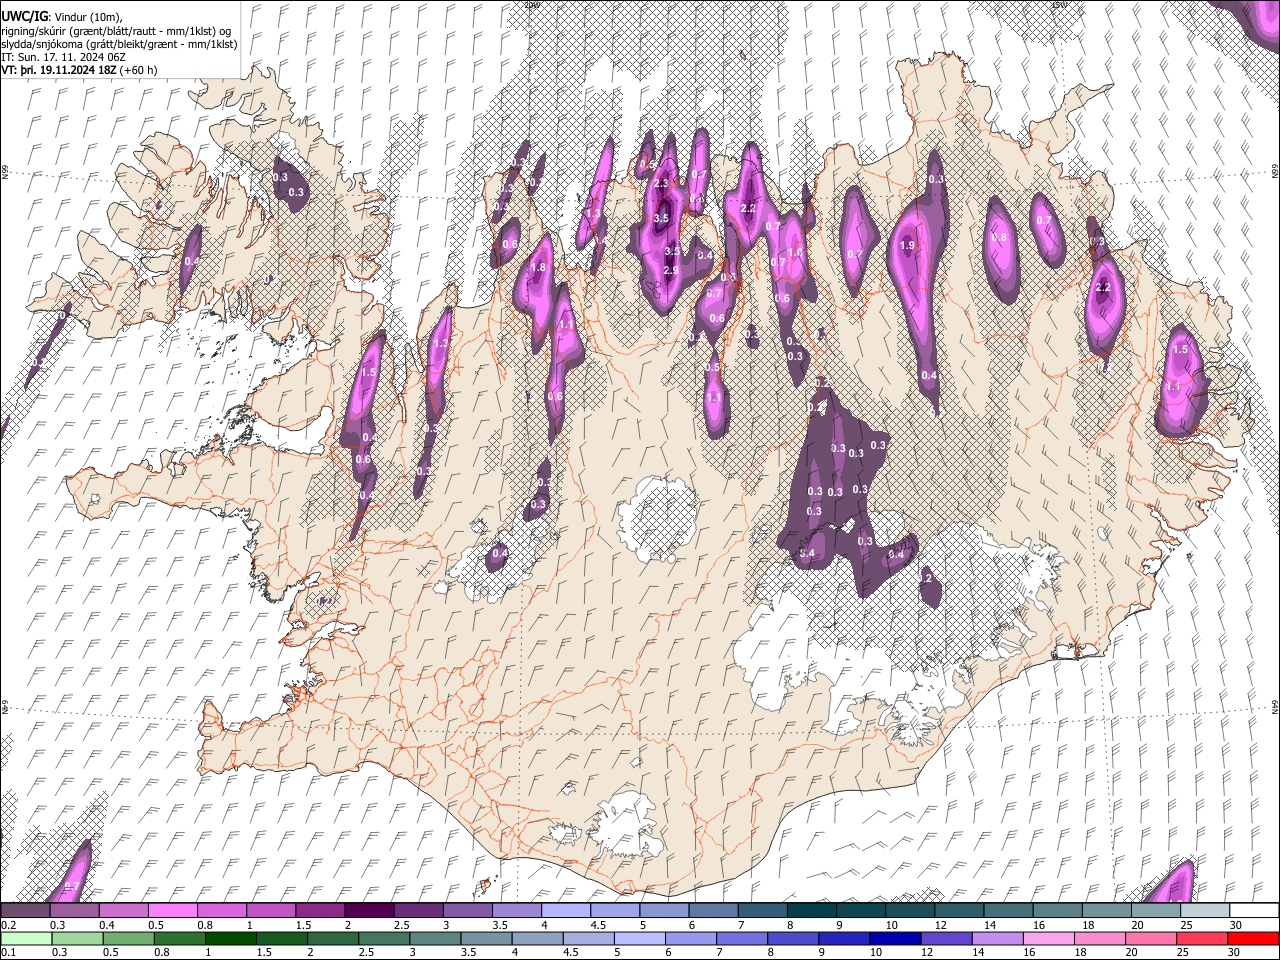Click the '64N' latitude label on the right edge
This screenshot has width=1280, height=960.
point(1275,707)
